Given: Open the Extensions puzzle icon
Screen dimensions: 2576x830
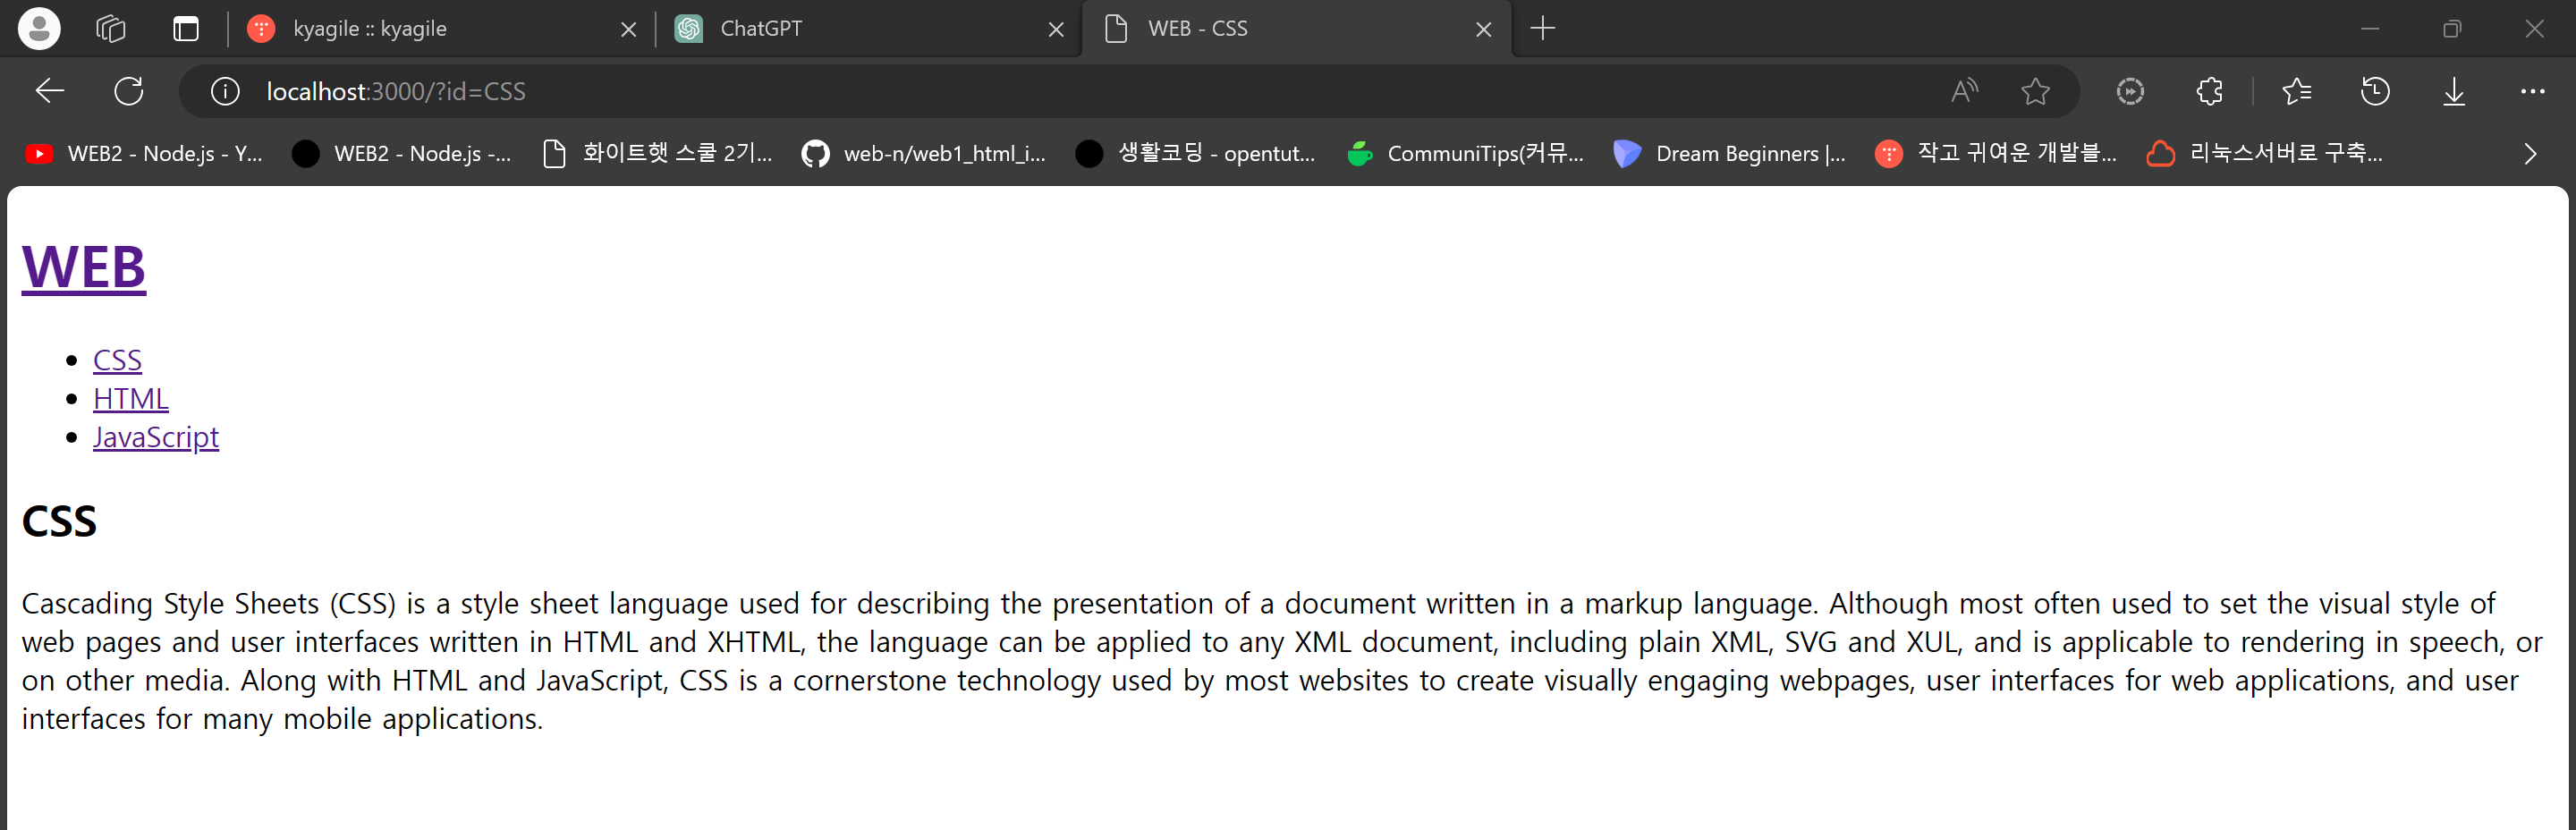Looking at the screenshot, I should [2209, 92].
